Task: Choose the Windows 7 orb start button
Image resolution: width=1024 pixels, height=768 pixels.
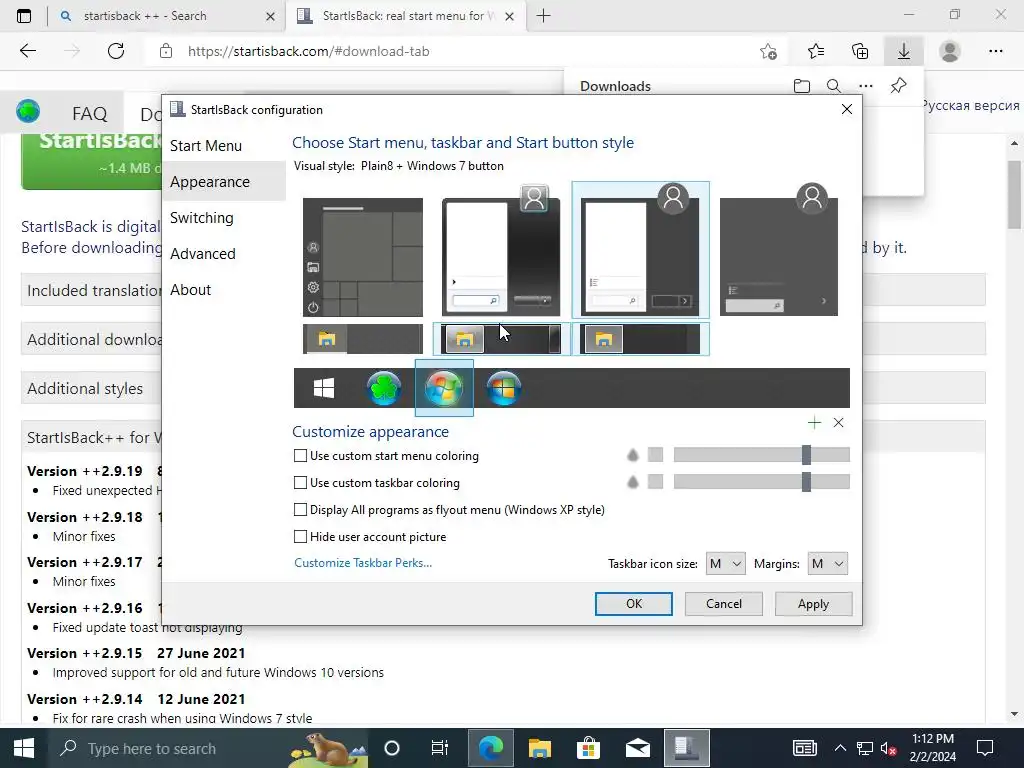Action: [x=444, y=388]
